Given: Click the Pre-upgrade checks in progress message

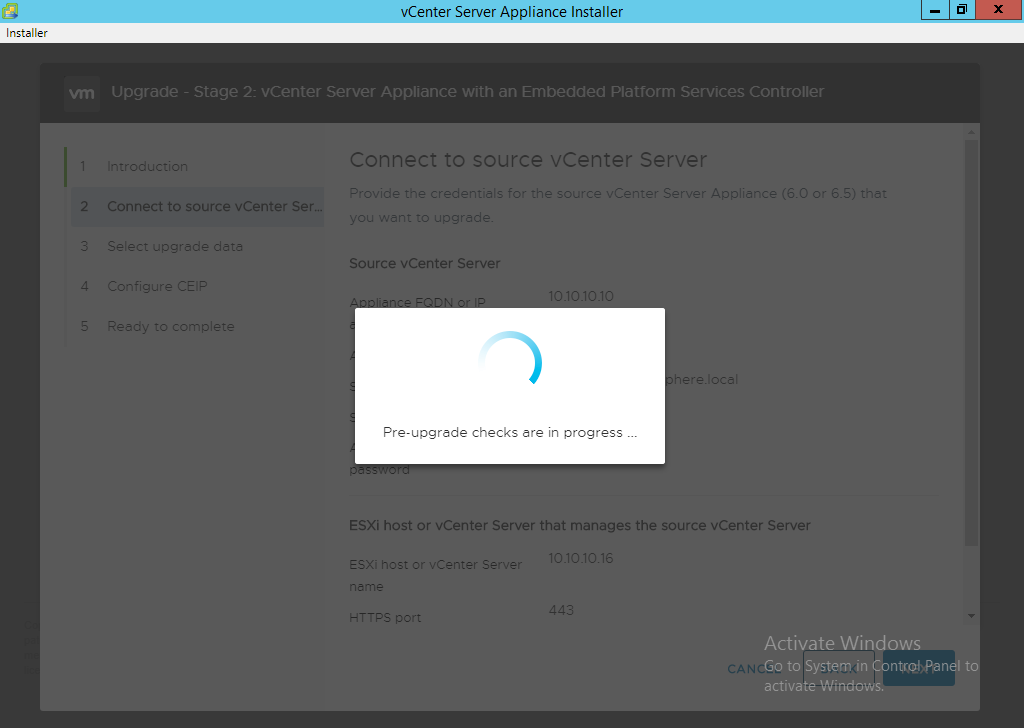Looking at the screenshot, I should click(510, 432).
